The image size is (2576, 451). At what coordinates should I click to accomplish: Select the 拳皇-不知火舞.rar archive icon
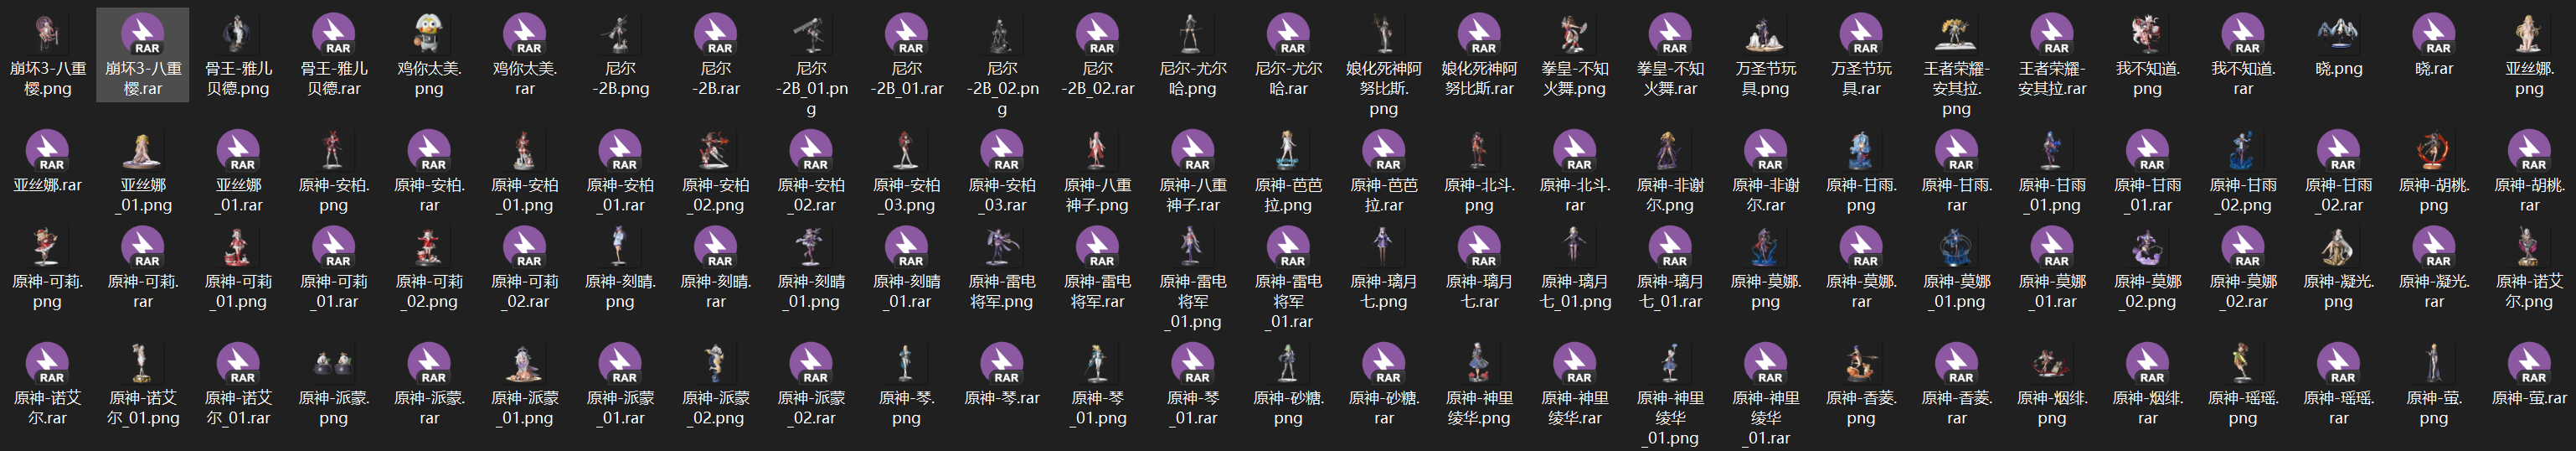(x=1671, y=34)
